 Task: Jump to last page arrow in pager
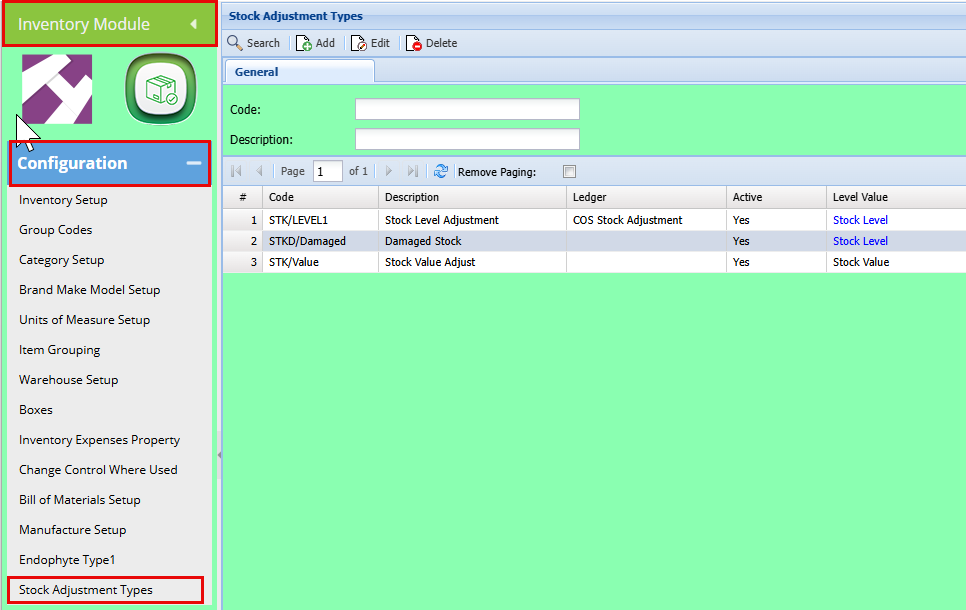point(413,171)
